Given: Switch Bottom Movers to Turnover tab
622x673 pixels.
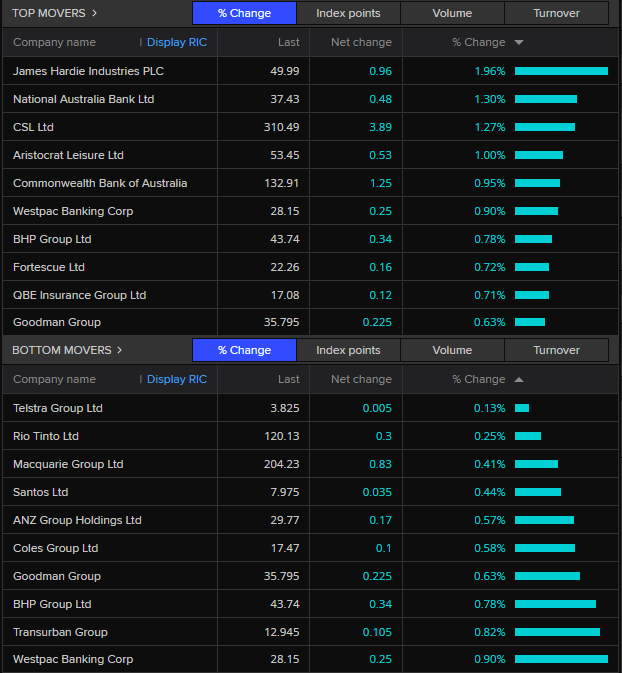Looking at the screenshot, I should (x=556, y=350).
